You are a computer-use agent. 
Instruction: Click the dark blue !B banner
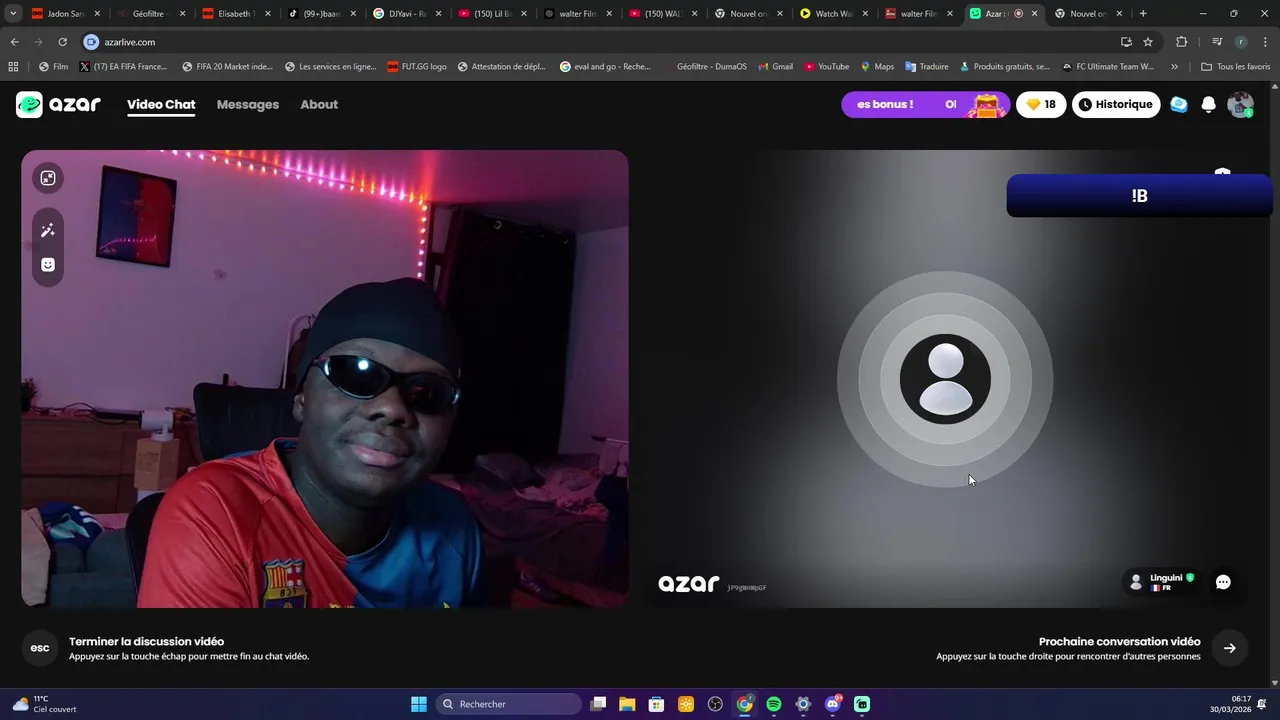coord(1140,196)
